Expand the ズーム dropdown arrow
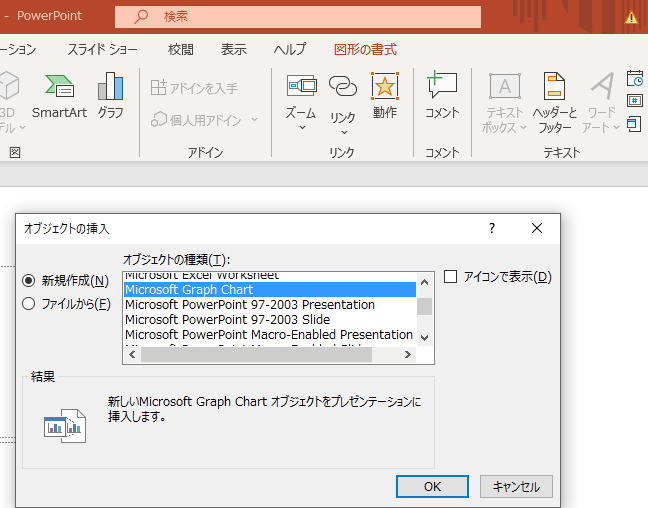This screenshot has width=648, height=508. [x=302, y=128]
